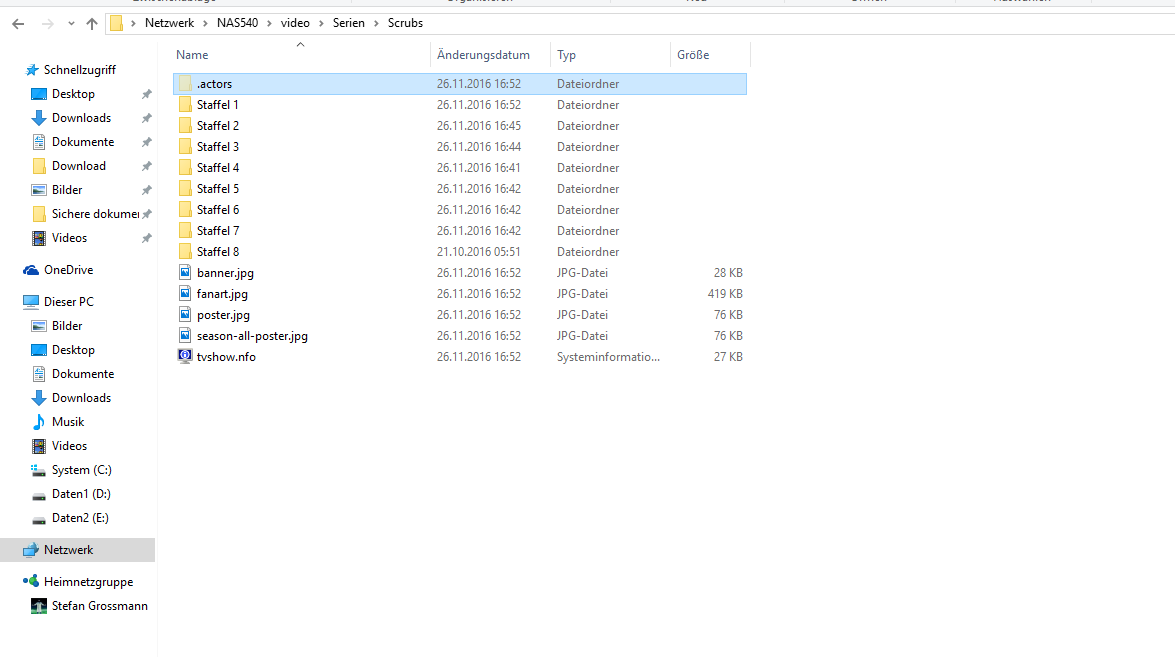Sort by the Änderungsdatum column header
The image size is (1175, 657).
tap(483, 55)
